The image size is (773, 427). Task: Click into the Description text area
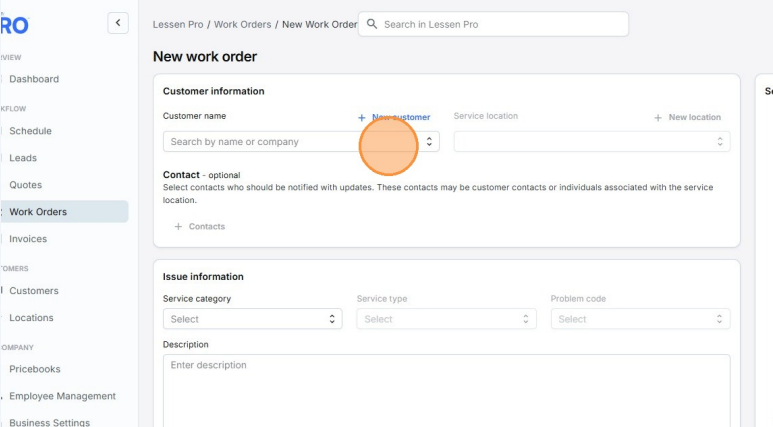[x=446, y=390]
